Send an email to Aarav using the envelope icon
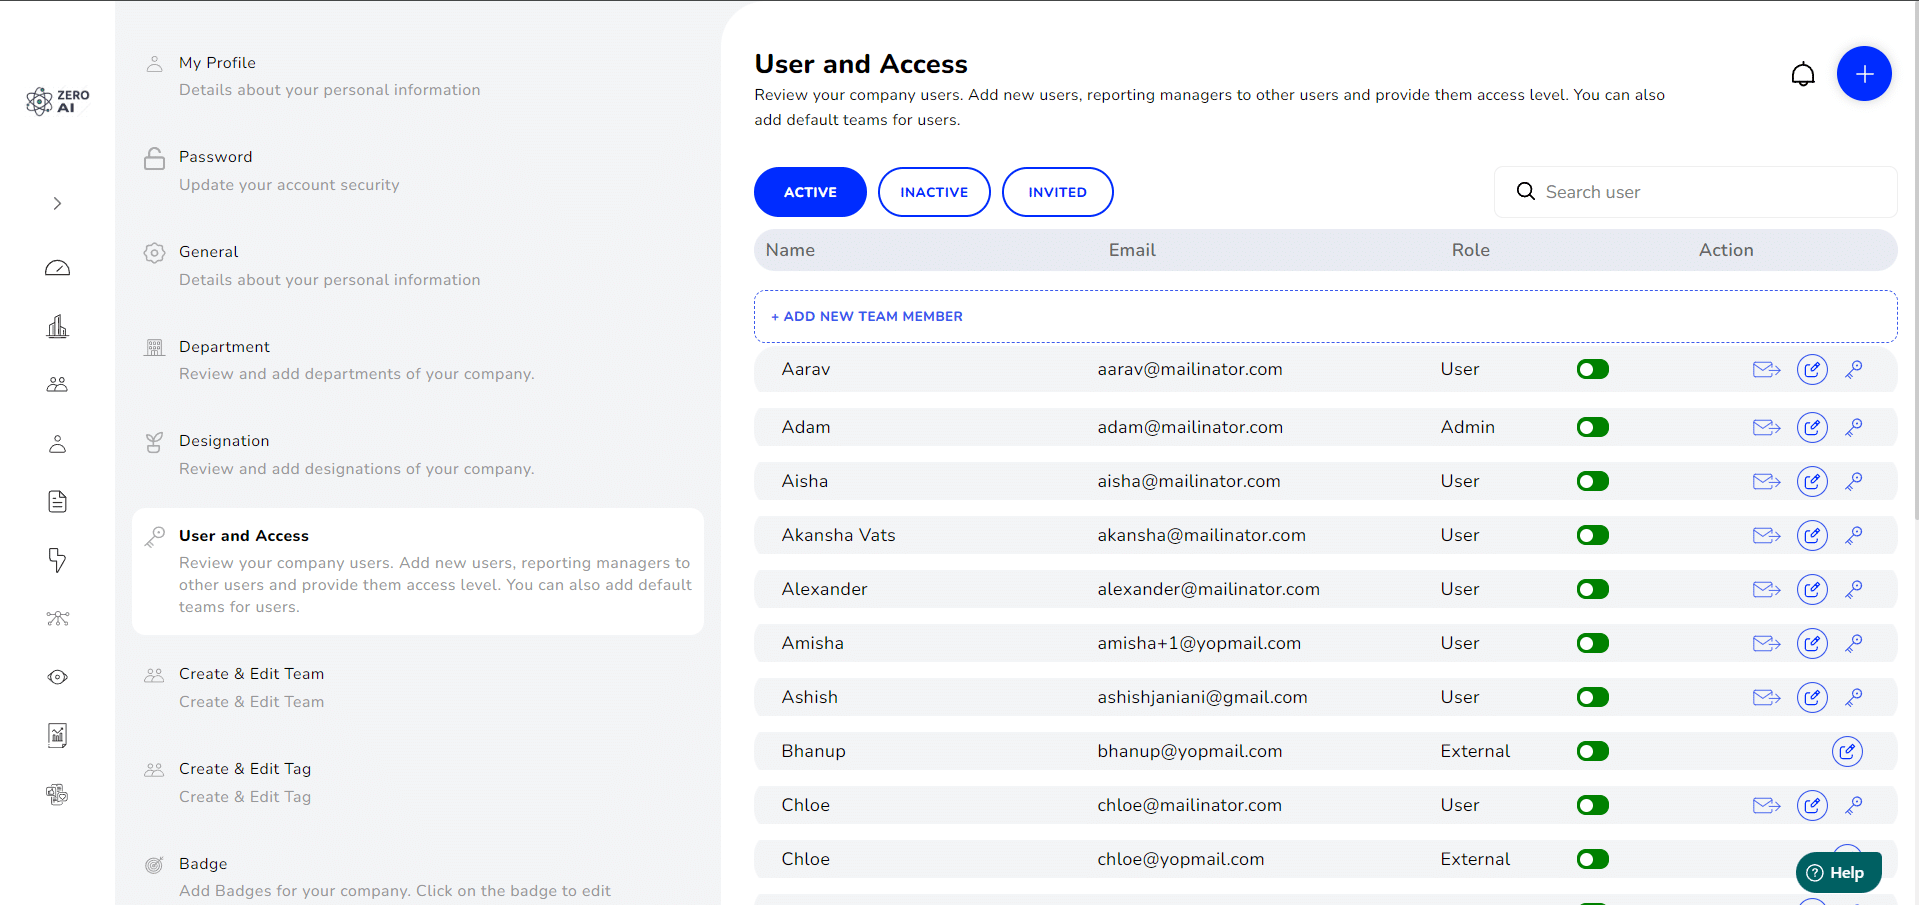1919x905 pixels. point(1766,369)
